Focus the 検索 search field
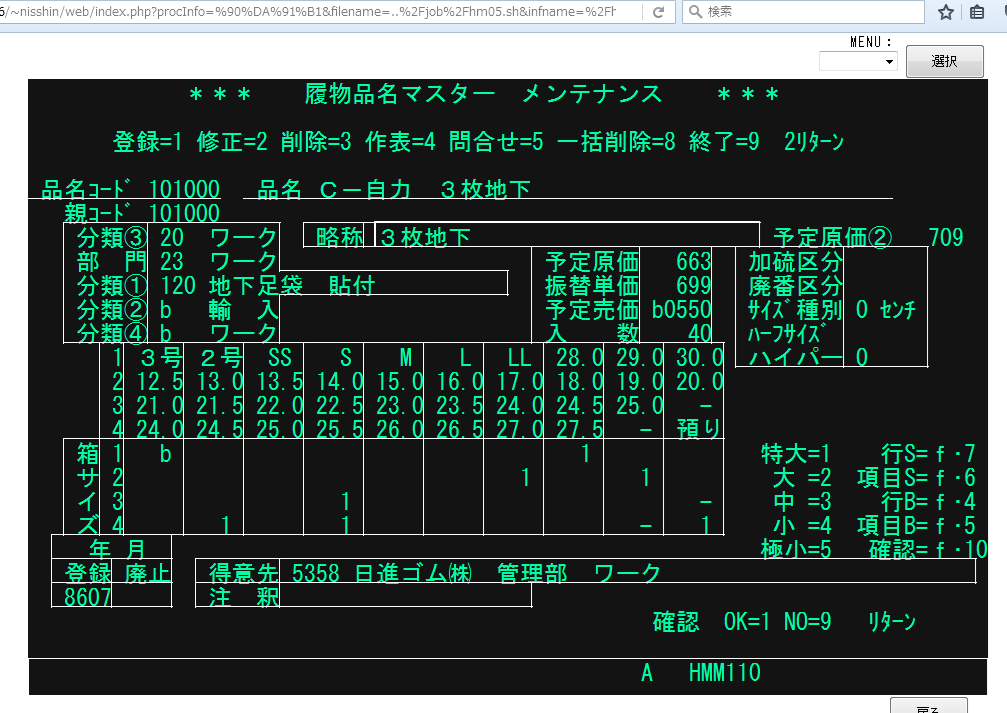Image resolution: width=1007 pixels, height=713 pixels. (810, 12)
